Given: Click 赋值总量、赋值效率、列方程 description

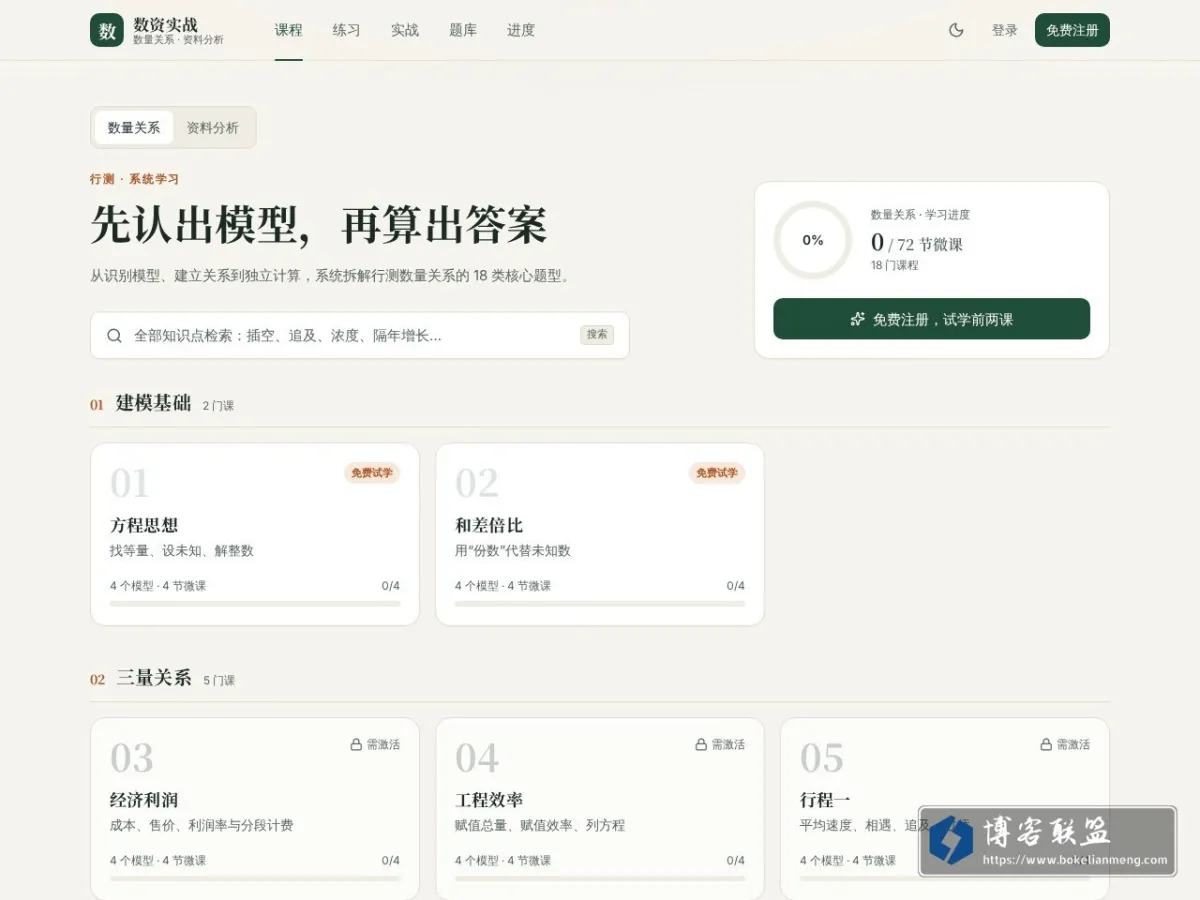Looking at the screenshot, I should (x=540, y=826).
